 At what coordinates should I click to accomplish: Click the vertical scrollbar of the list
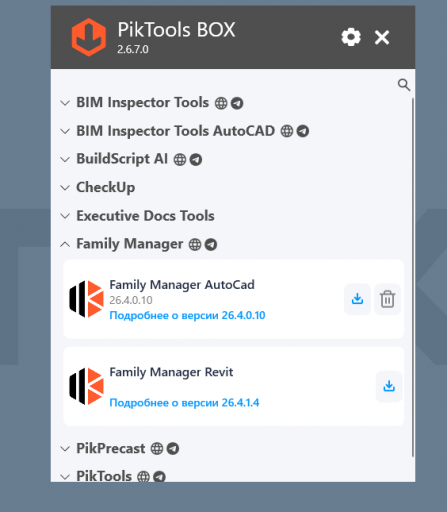coord(413,277)
